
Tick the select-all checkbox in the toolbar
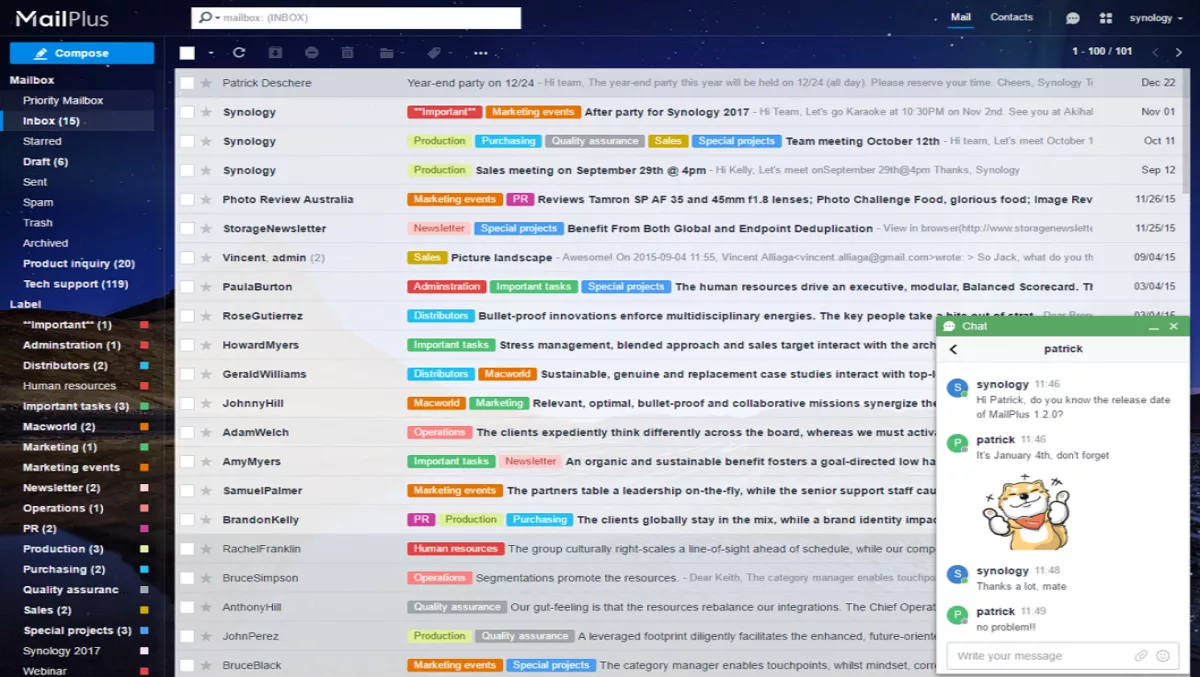[x=187, y=53]
